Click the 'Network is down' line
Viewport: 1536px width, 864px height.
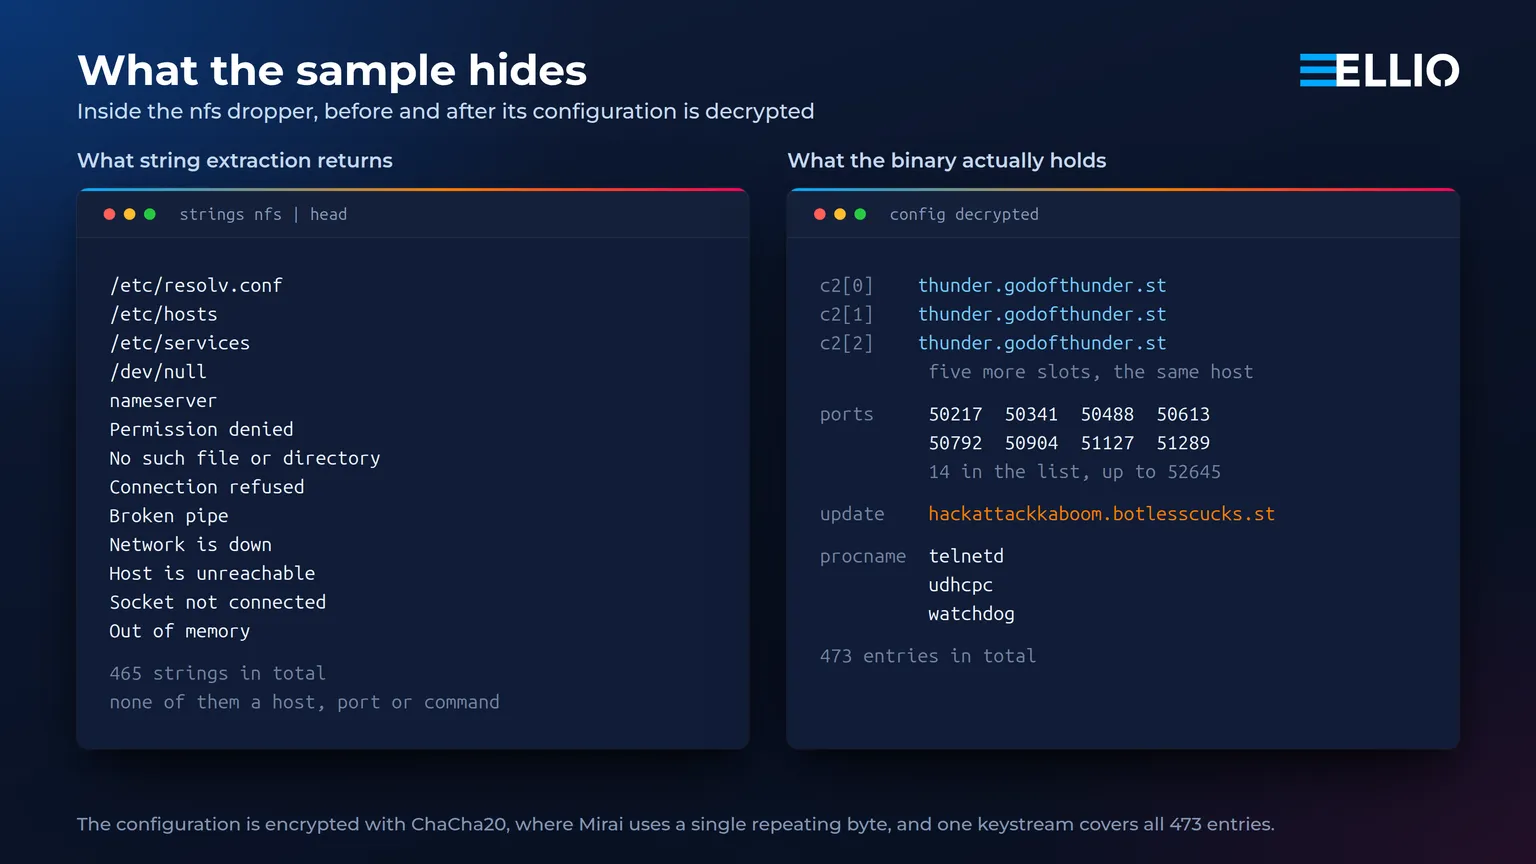pos(190,545)
